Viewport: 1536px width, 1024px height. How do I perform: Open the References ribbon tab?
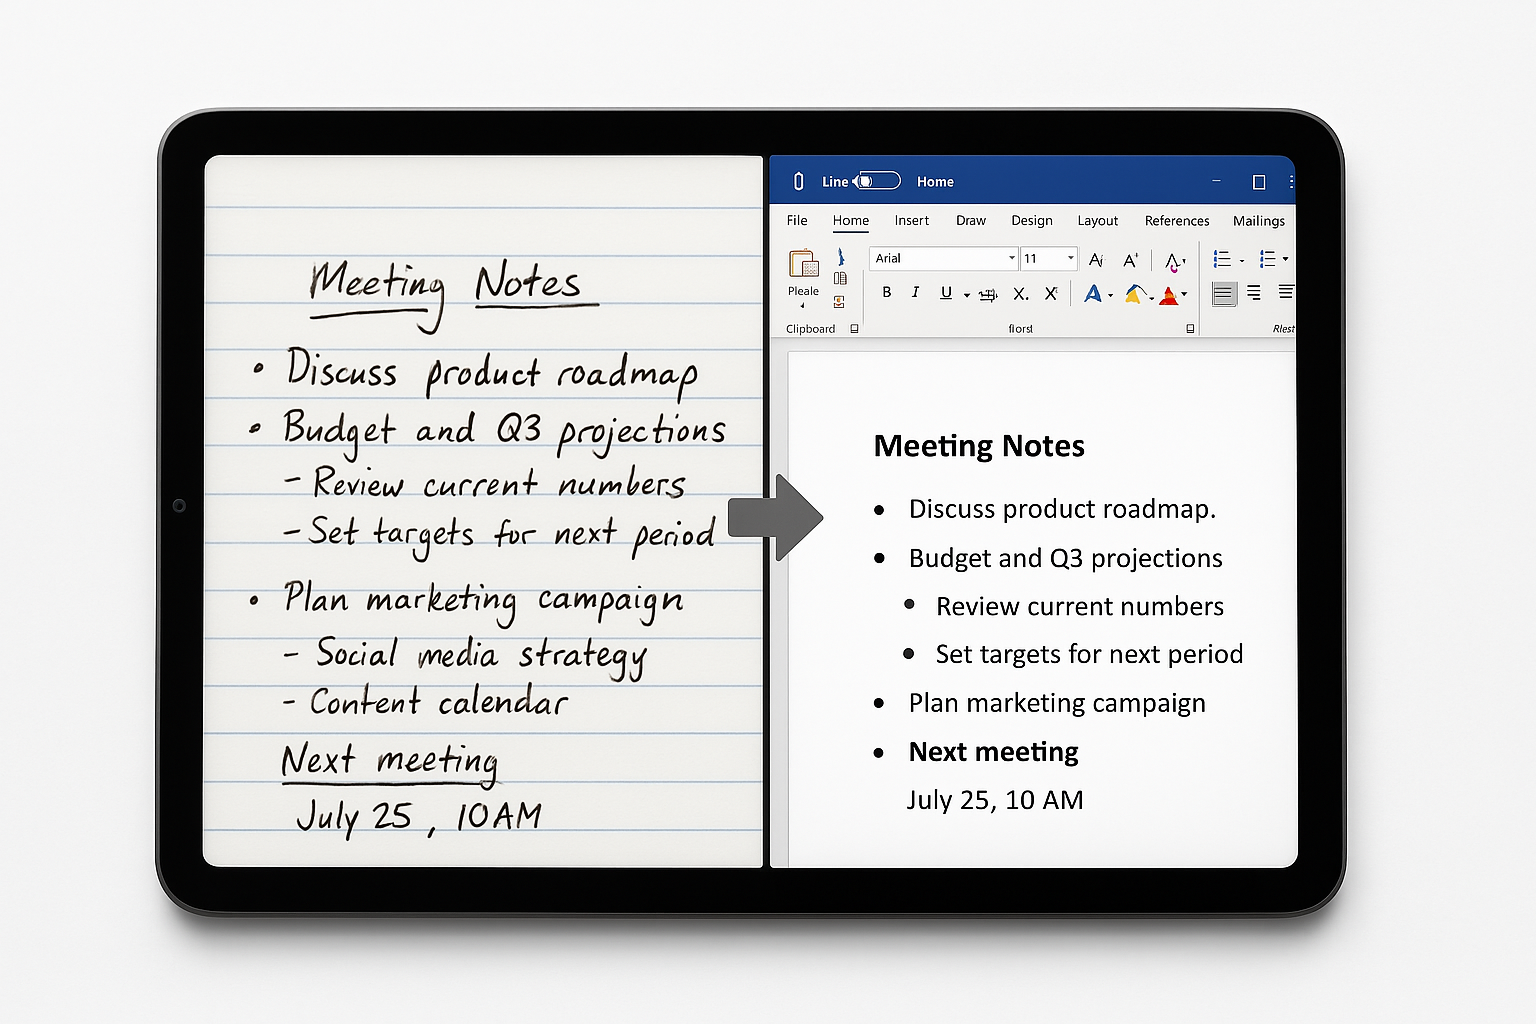point(1177,220)
